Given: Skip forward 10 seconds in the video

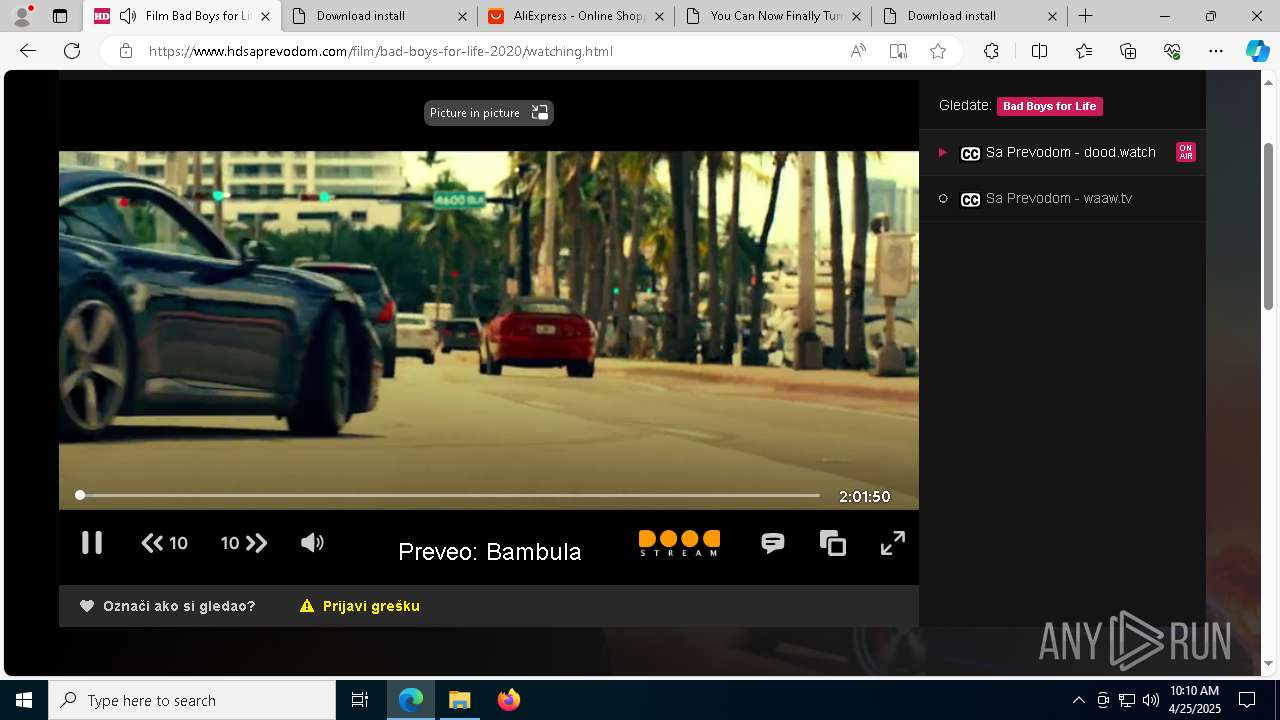Looking at the screenshot, I should (x=244, y=543).
